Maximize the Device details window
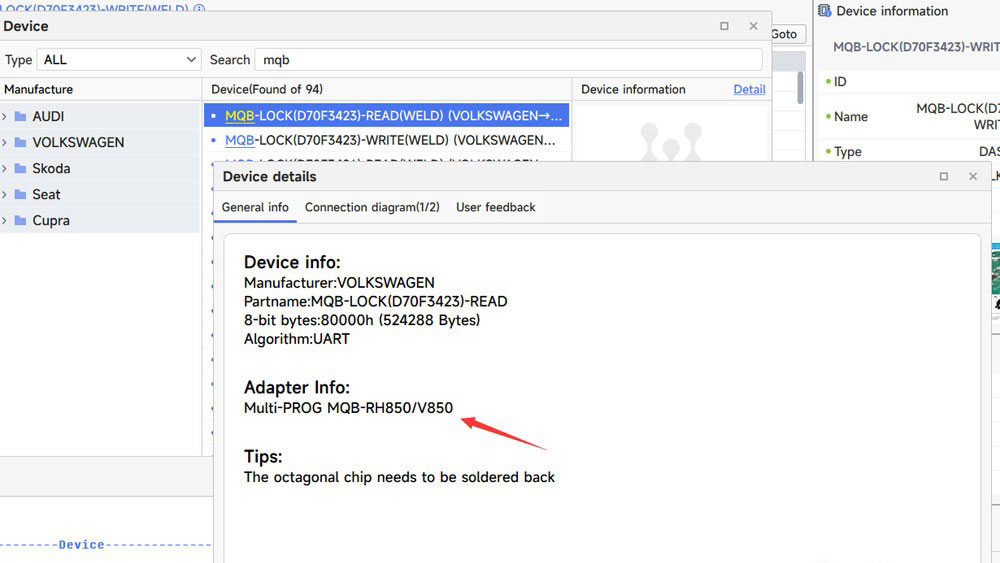The width and height of the screenshot is (1000, 563). pos(943,176)
